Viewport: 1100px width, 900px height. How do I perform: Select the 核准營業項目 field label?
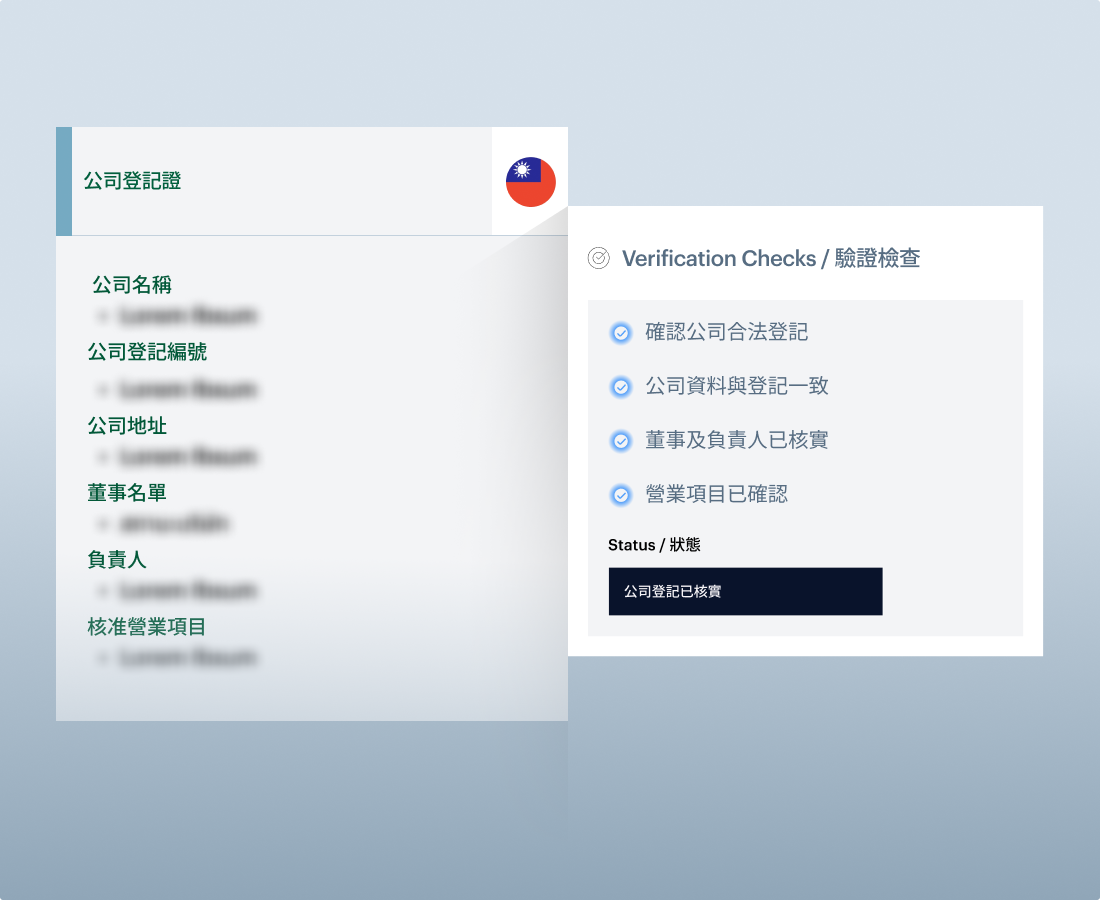coord(147,627)
